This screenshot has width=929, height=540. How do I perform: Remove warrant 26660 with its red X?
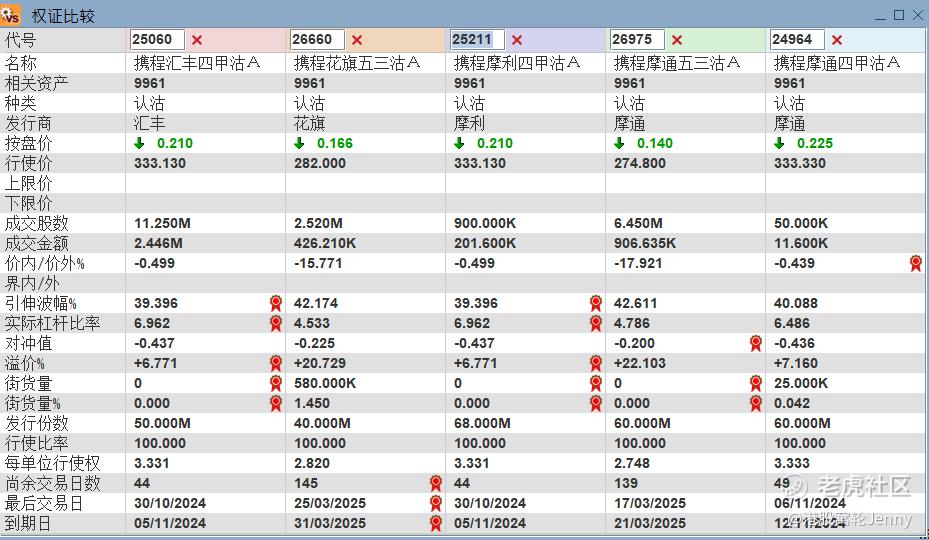[x=357, y=40]
